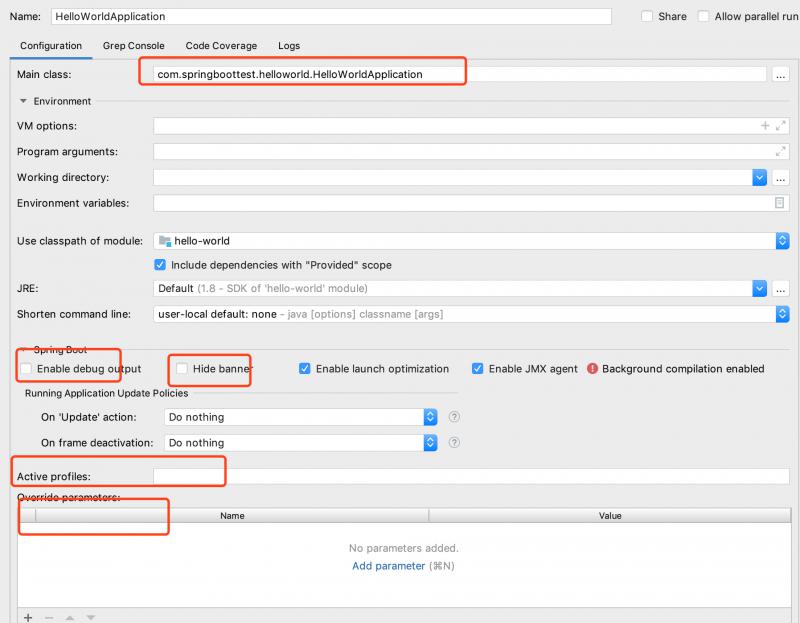Click the No parameters added text

coord(404,548)
